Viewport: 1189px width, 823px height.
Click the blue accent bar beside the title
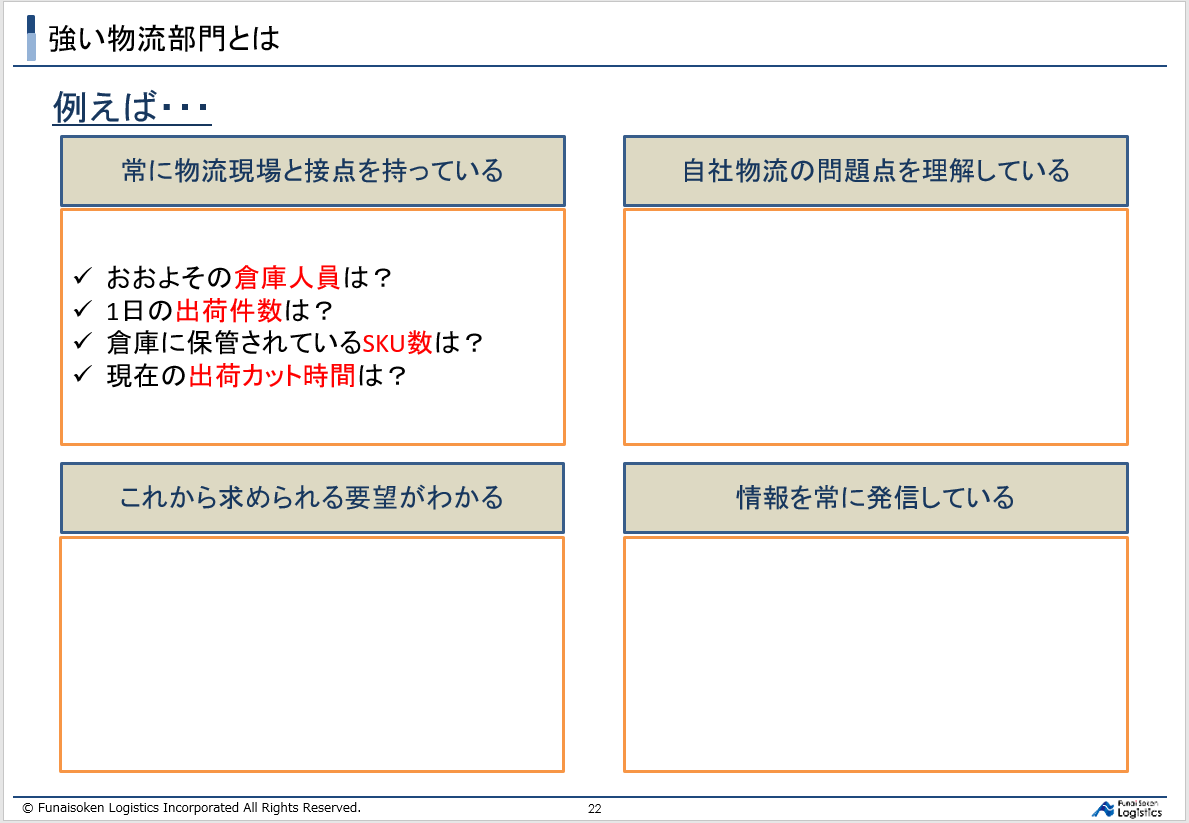pyautogui.click(x=31, y=37)
